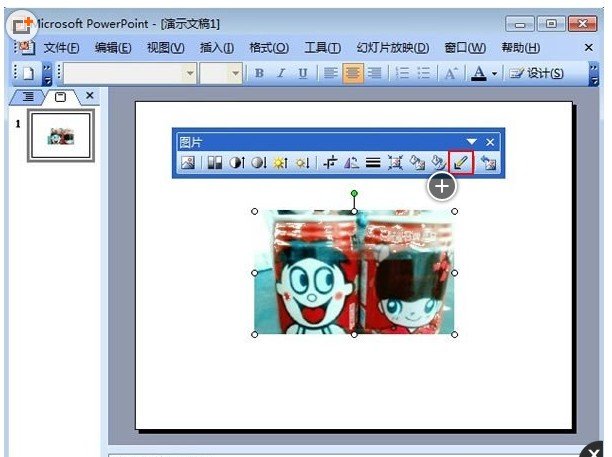Decrease picture brightness
This screenshot has width=612, height=457.
pyautogui.click(x=301, y=163)
